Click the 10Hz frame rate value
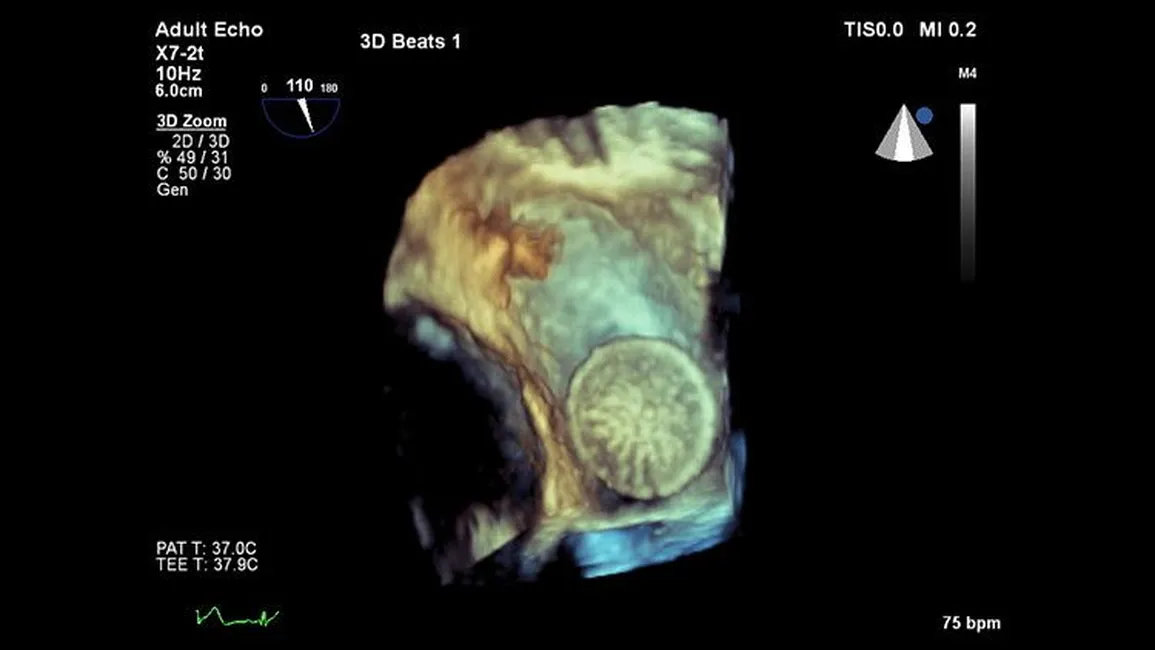Viewport: 1155px width, 650px height. (175, 74)
